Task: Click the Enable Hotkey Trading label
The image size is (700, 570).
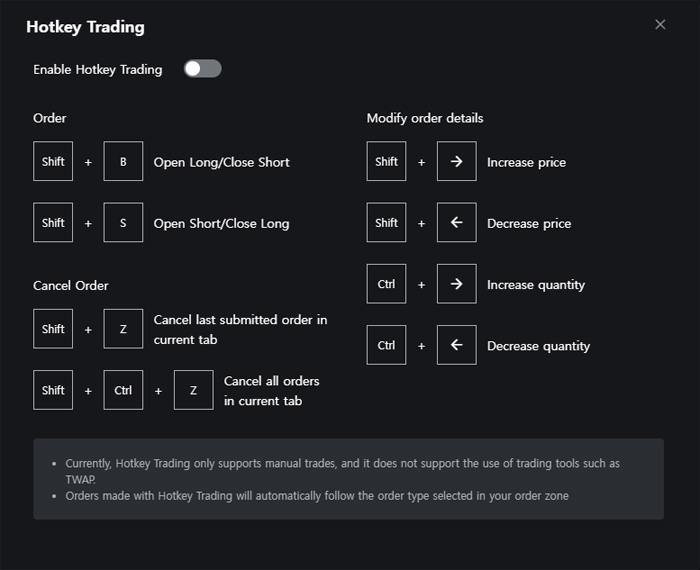Action: click(98, 70)
